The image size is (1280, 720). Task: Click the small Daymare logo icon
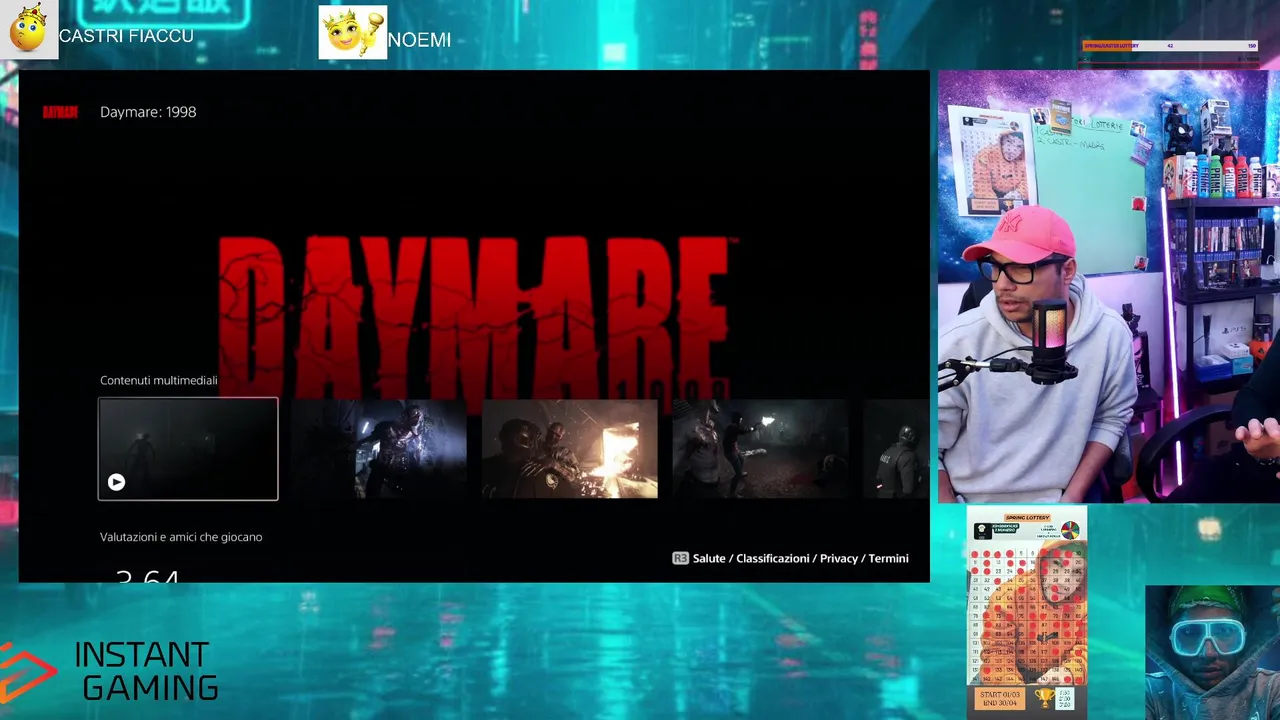click(x=60, y=112)
